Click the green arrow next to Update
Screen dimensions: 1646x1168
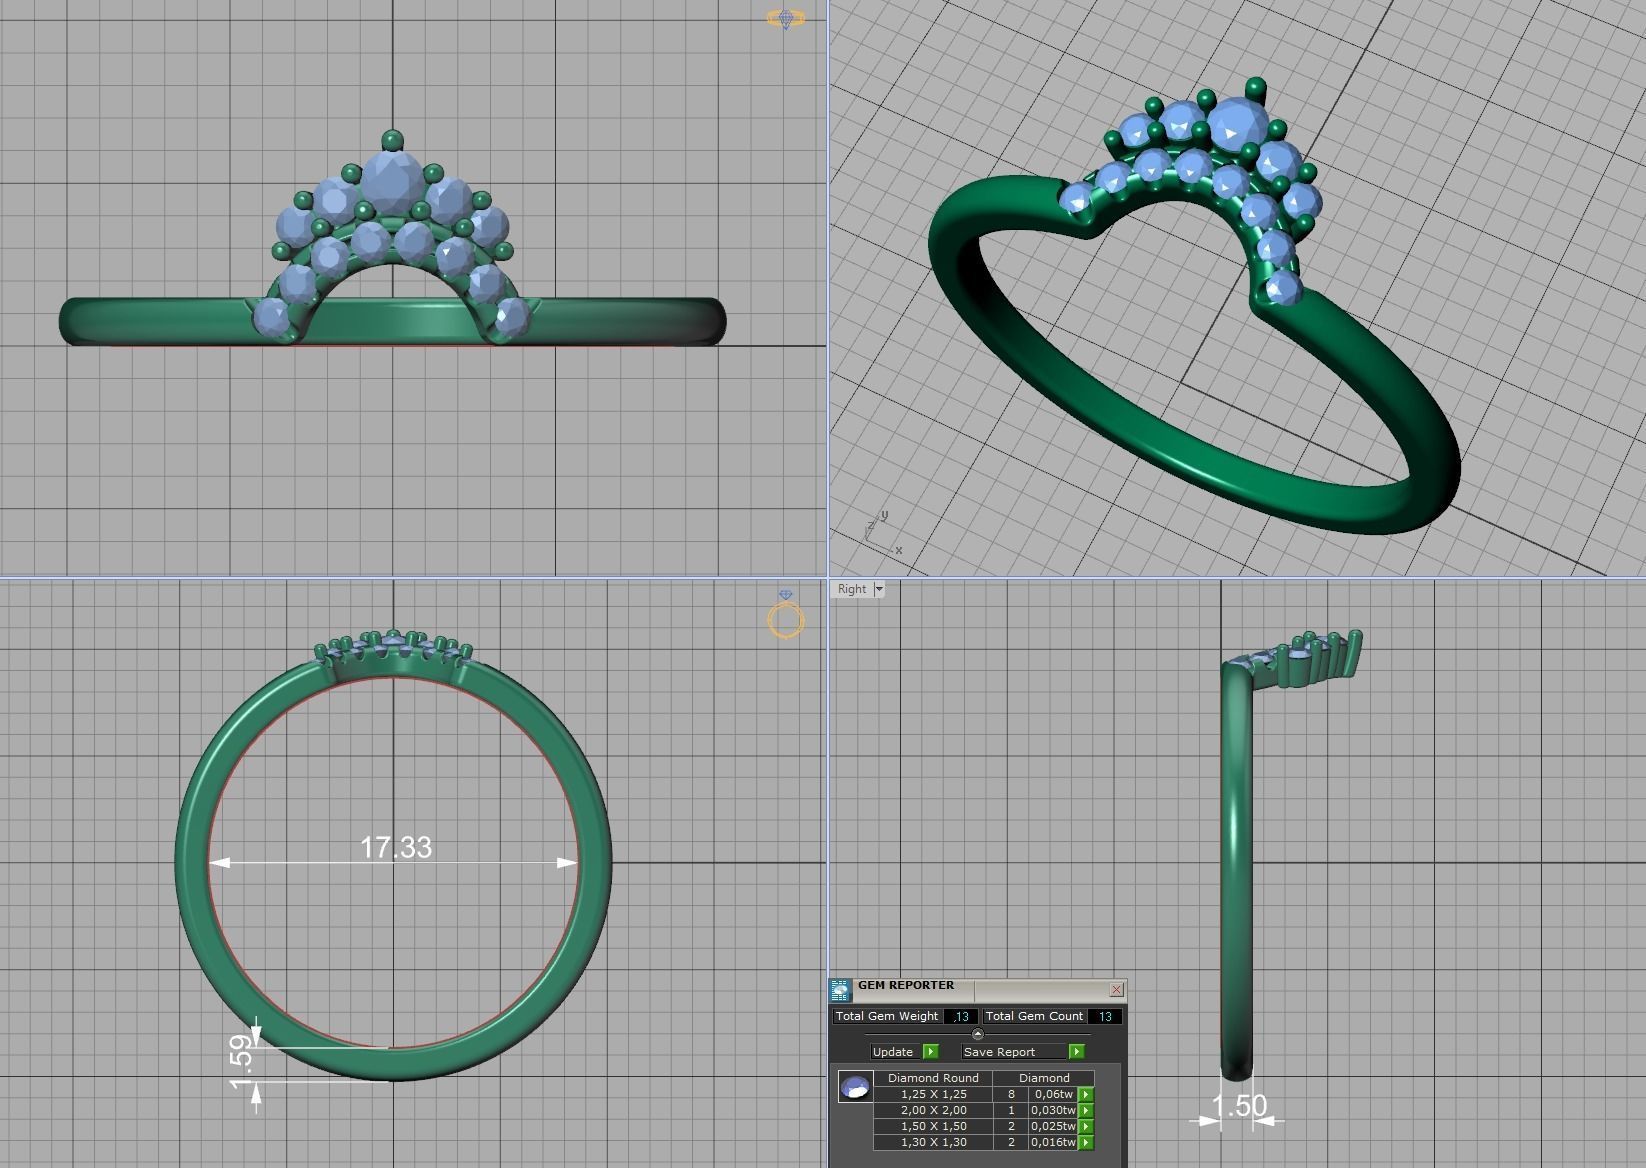931,1052
